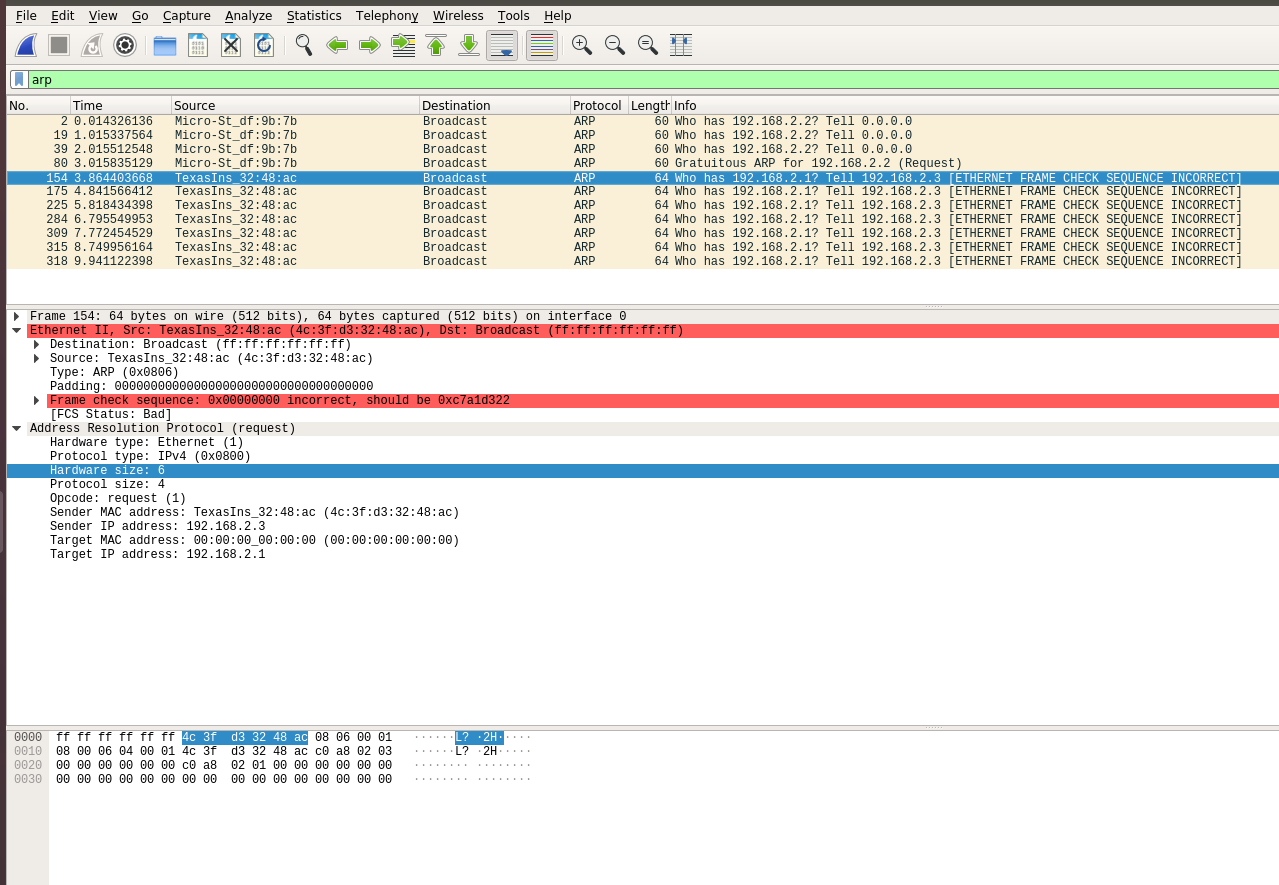This screenshot has height=885, width=1279.
Task: Sort by the Info column header
Action: coord(975,105)
